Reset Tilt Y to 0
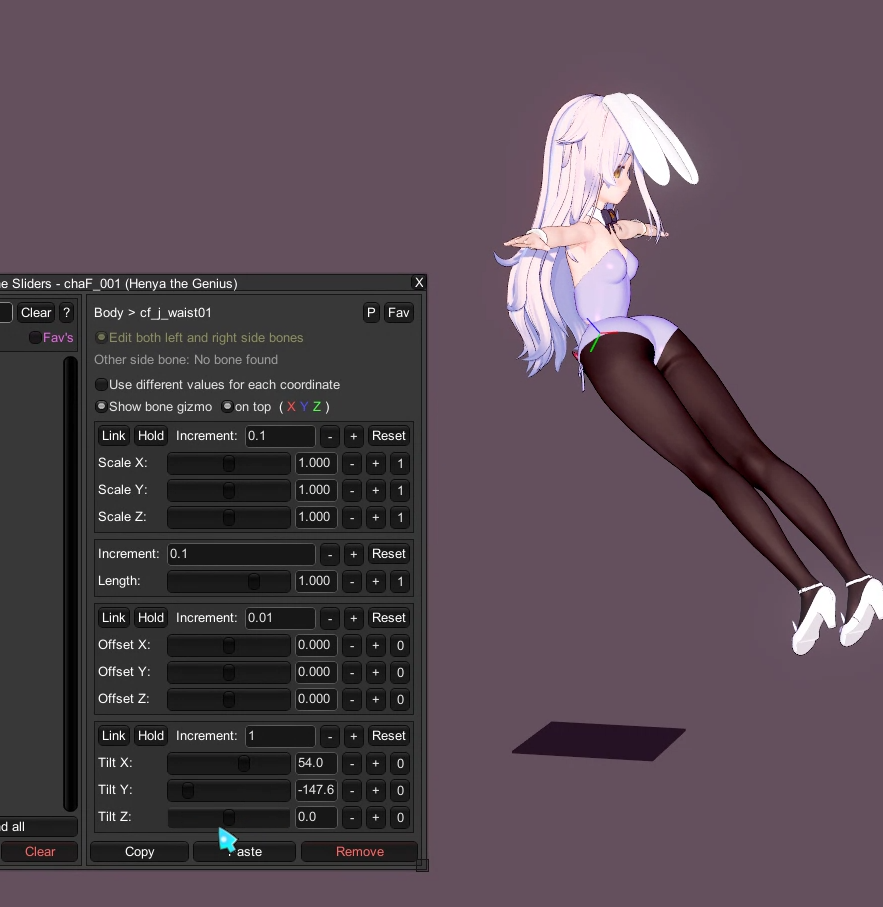The height and width of the screenshot is (907, 883). tap(400, 790)
